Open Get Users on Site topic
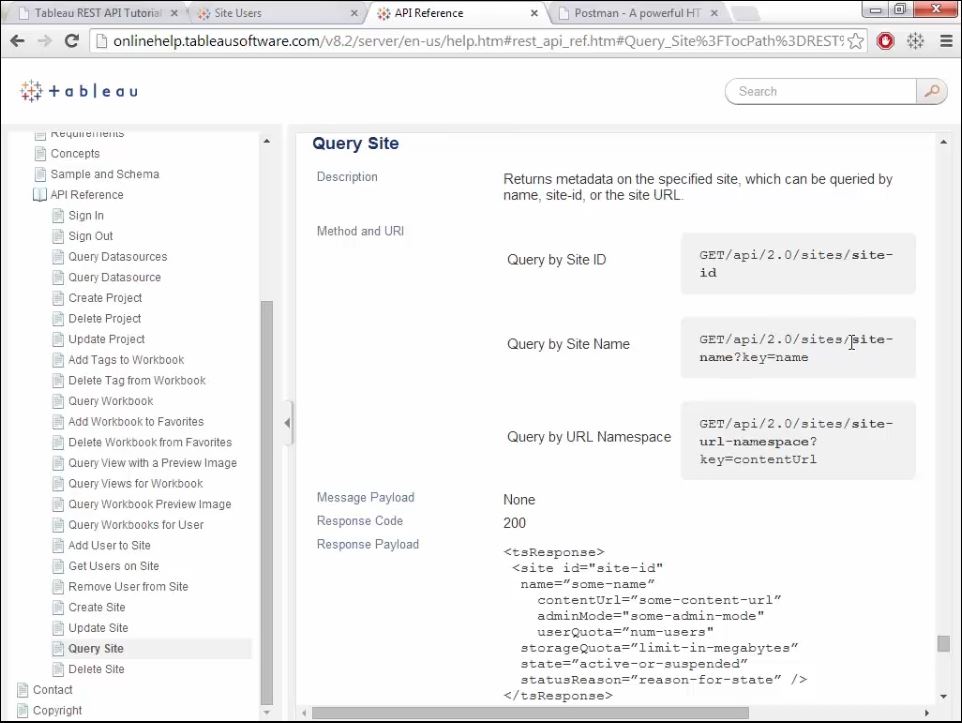This screenshot has width=962, height=723. 114,566
